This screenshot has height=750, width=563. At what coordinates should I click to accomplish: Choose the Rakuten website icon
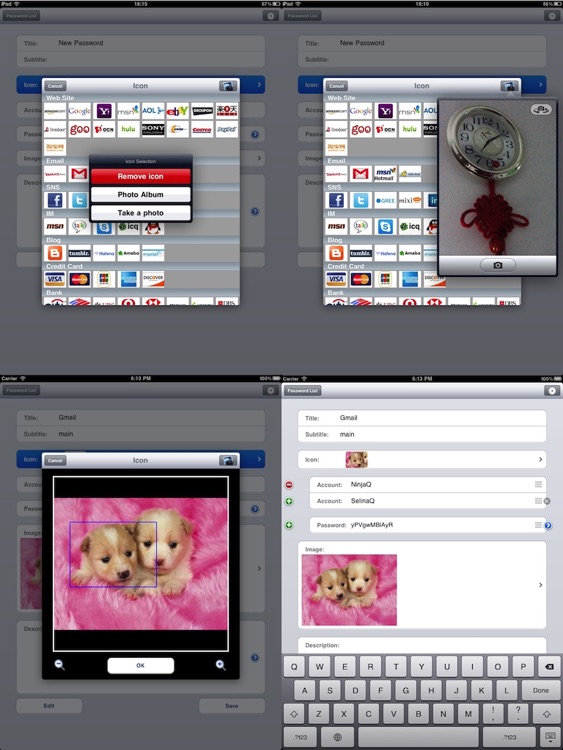click(227, 111)
